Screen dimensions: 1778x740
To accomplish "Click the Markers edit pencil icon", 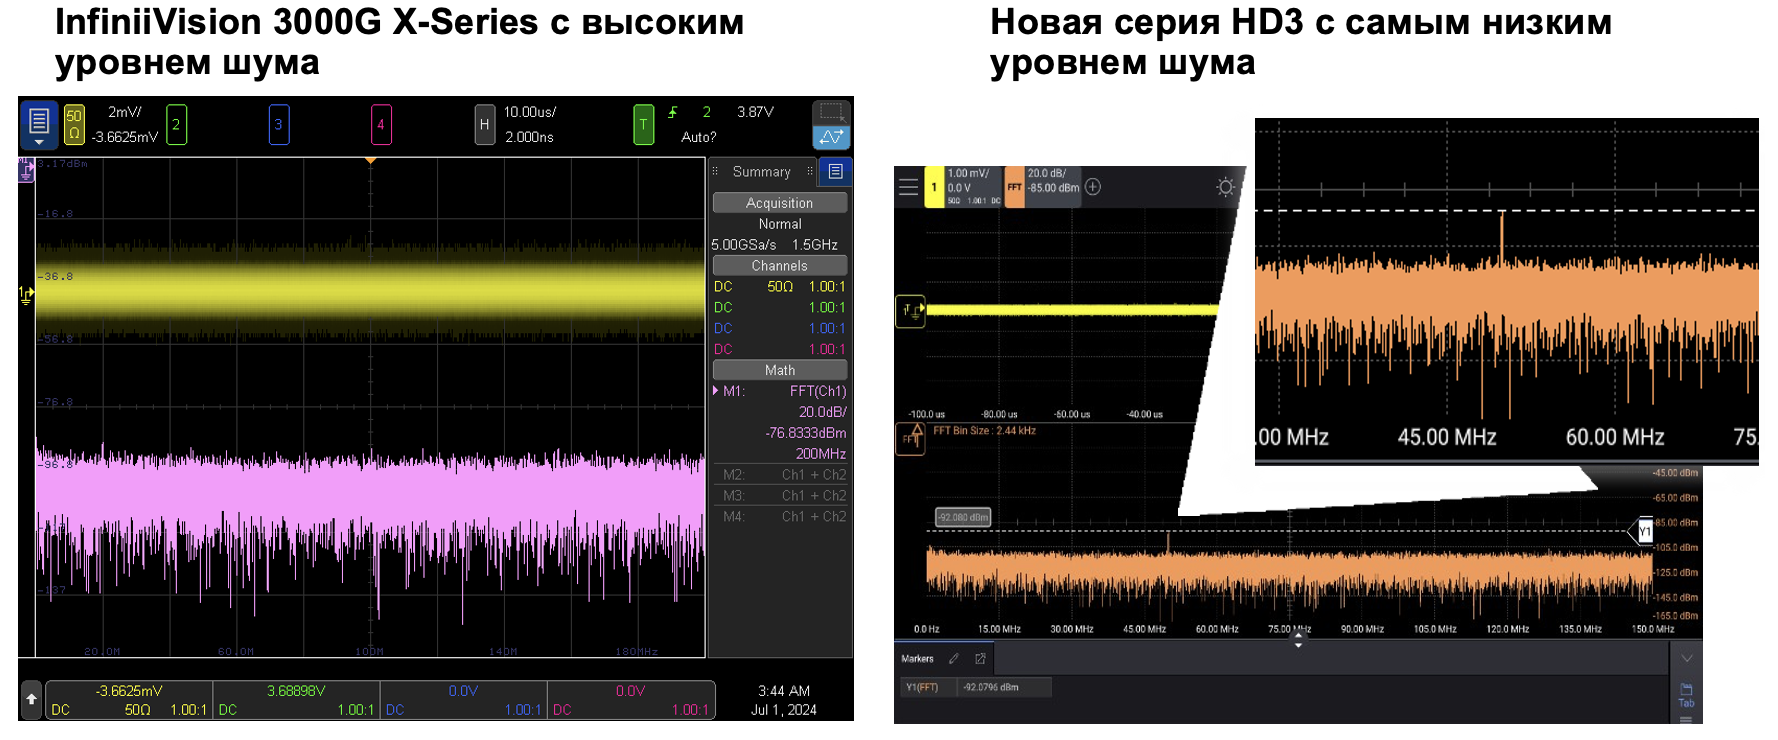I will coord(954,659).
